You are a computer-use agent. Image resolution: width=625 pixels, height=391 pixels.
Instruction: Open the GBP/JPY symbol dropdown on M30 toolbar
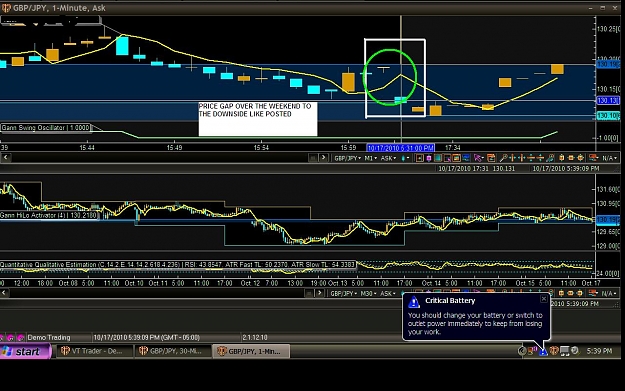tap(344, 294)
